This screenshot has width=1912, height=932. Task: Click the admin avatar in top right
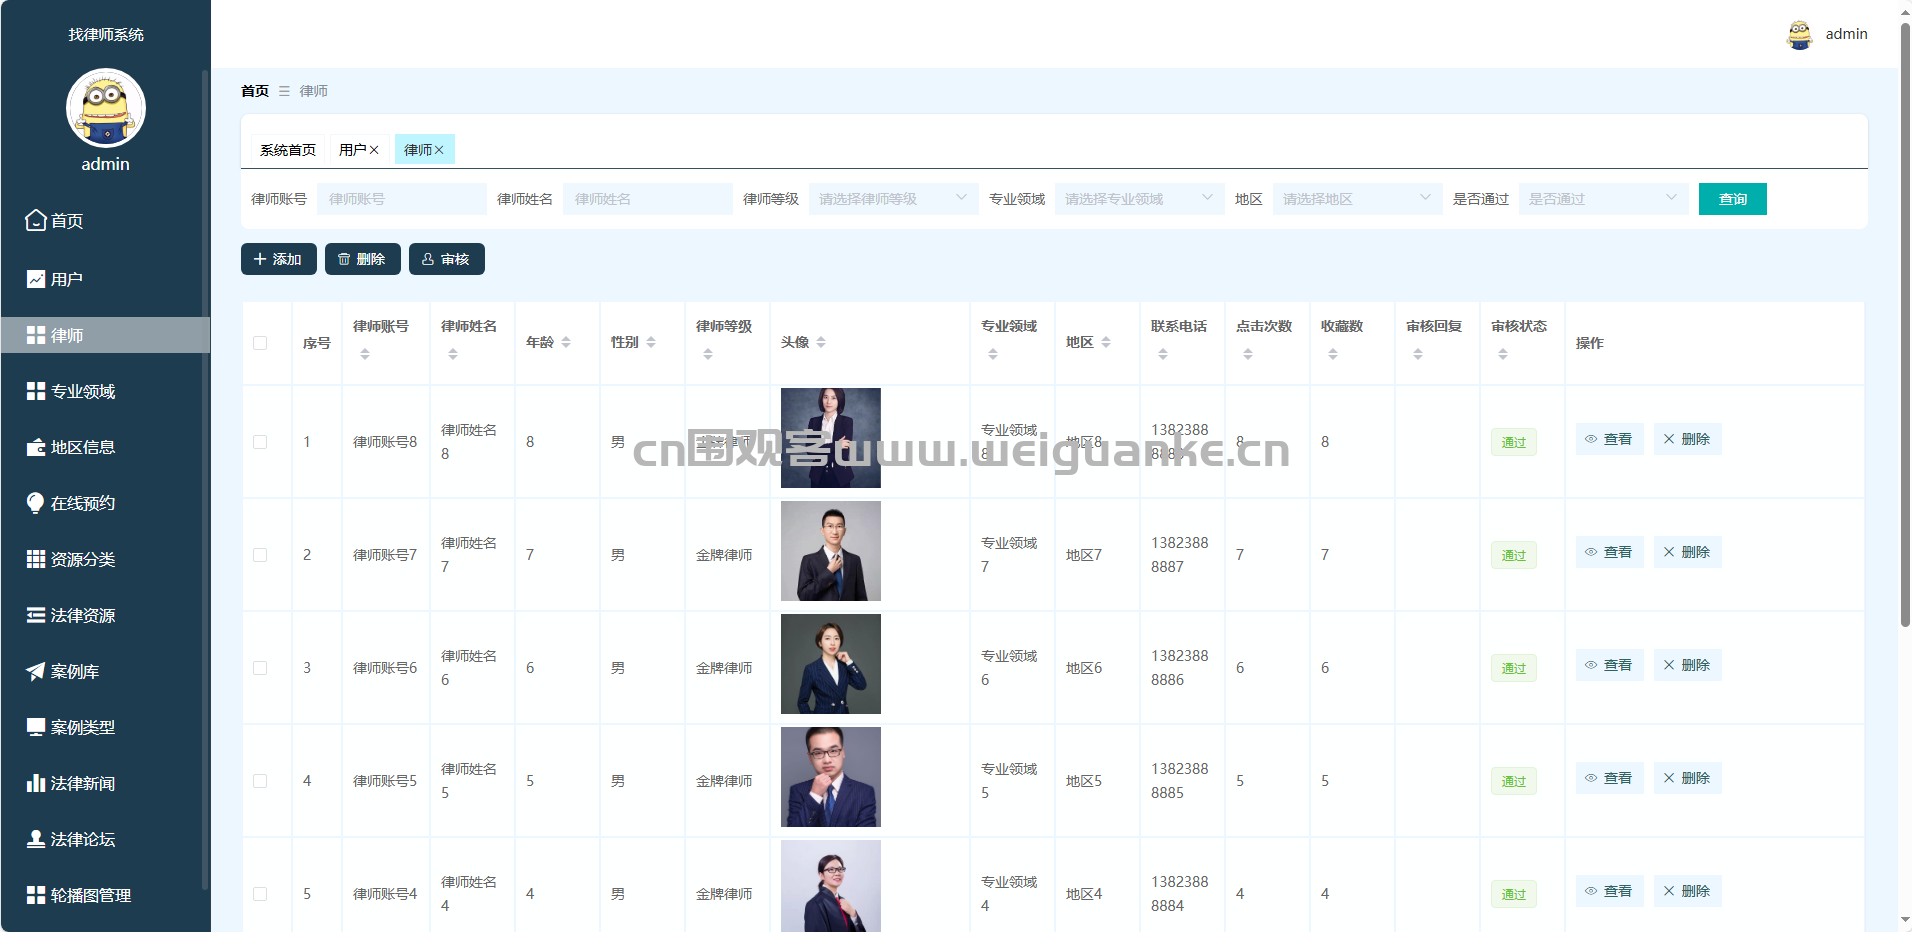(x=1799, y=35)
